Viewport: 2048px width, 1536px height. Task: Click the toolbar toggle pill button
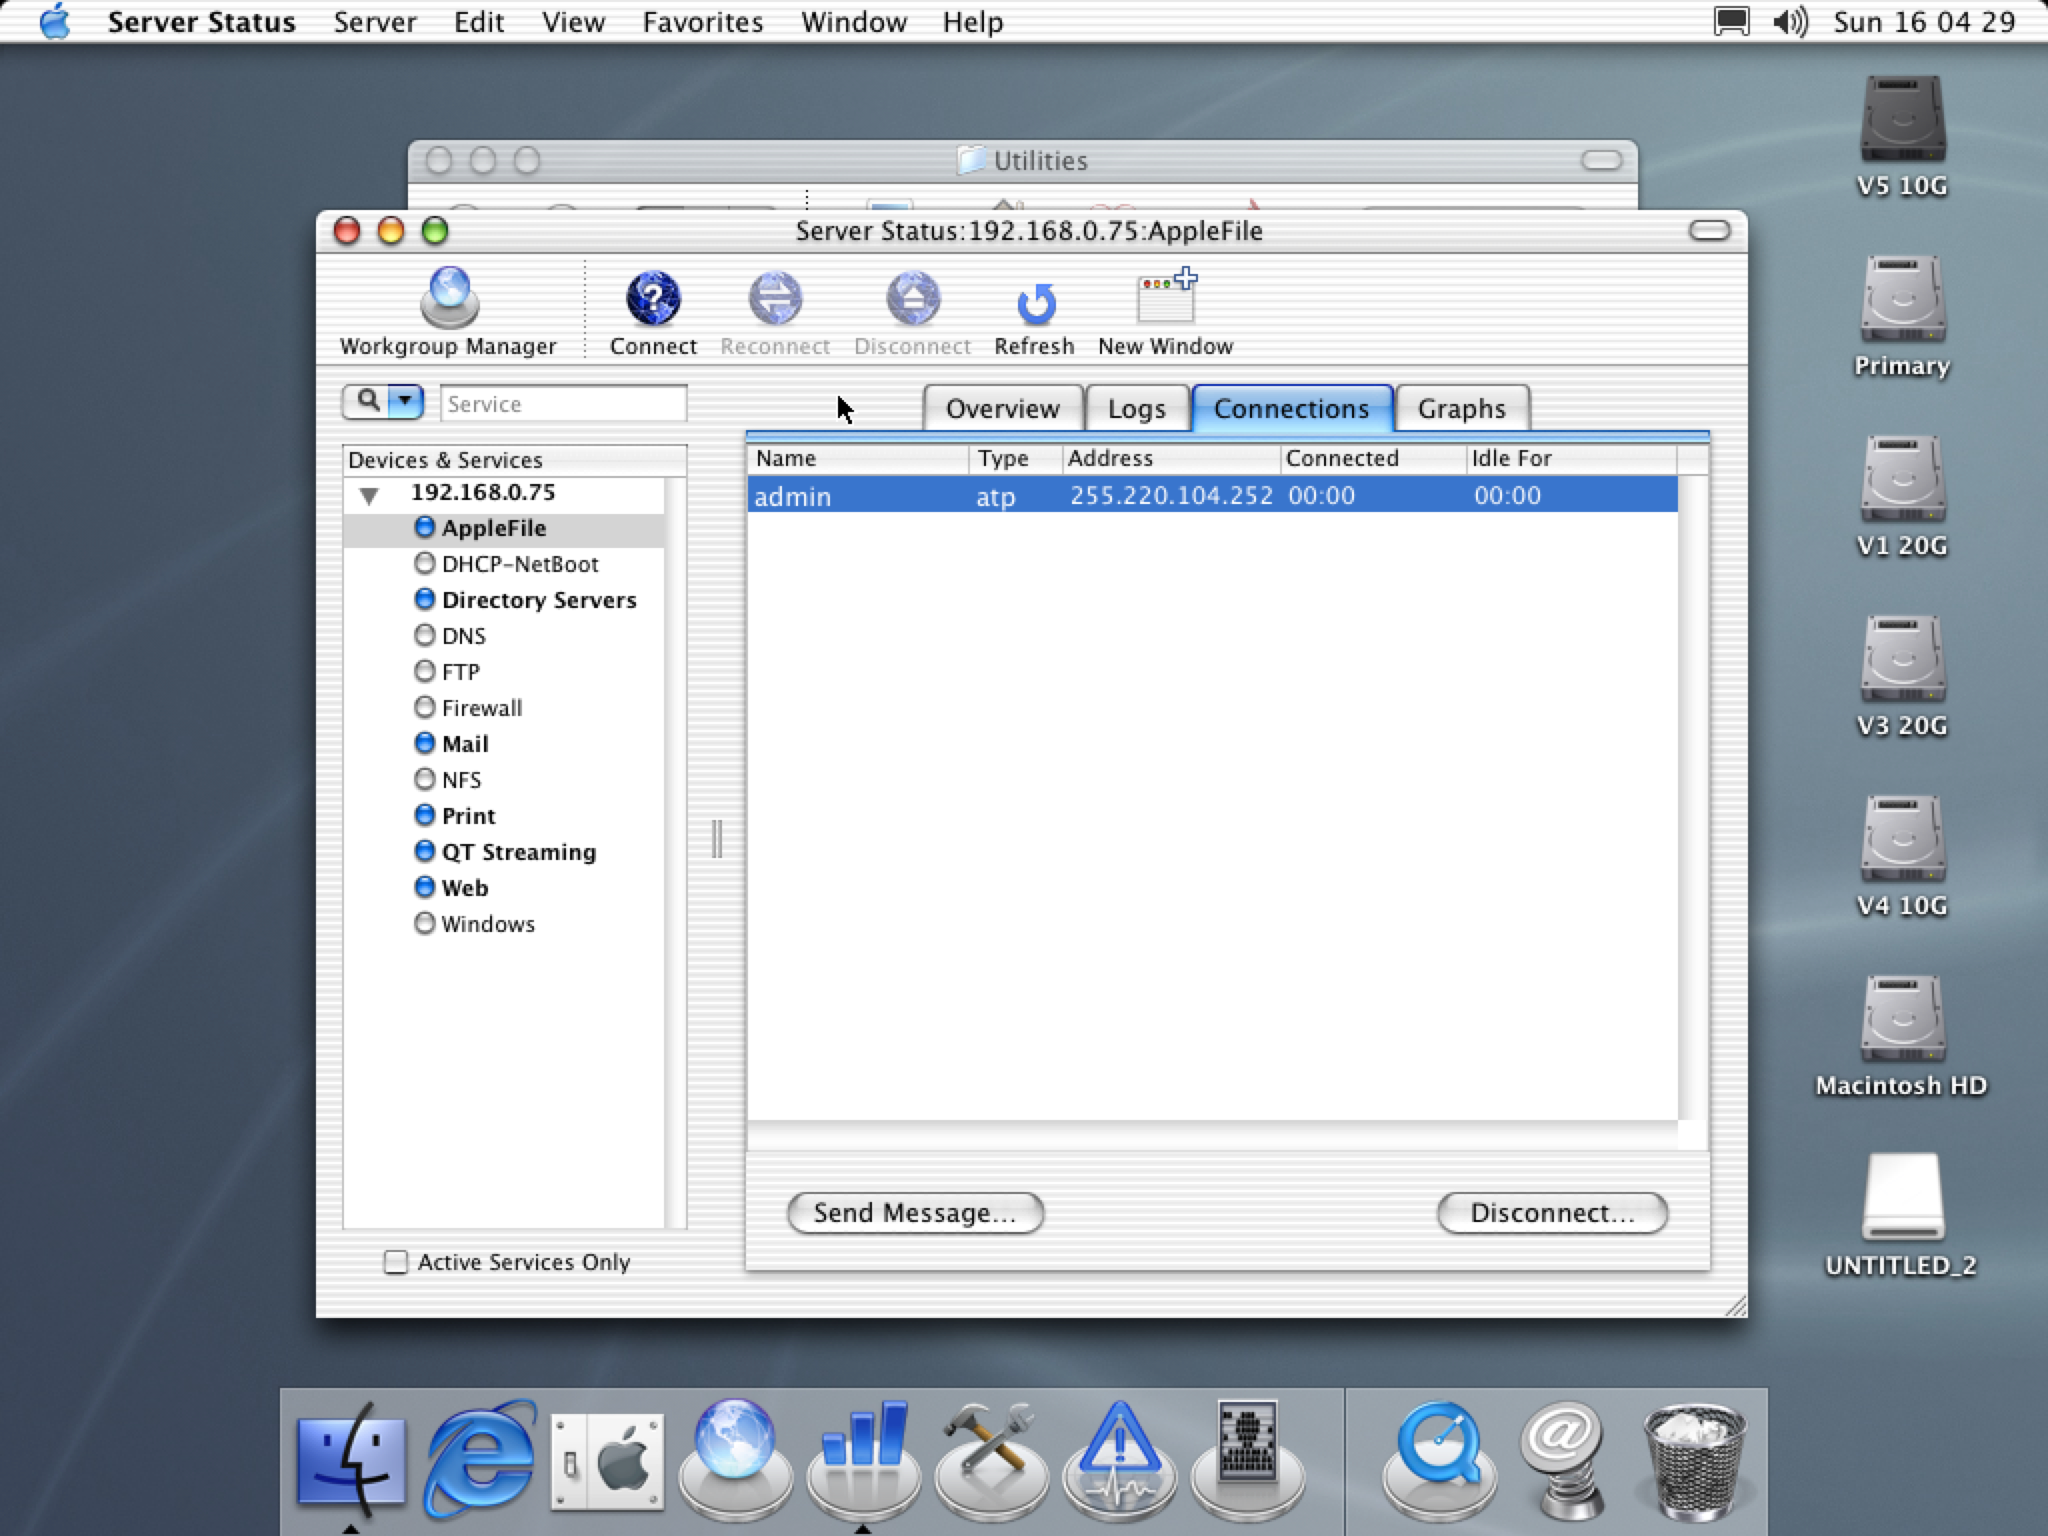pos(1709,231)
